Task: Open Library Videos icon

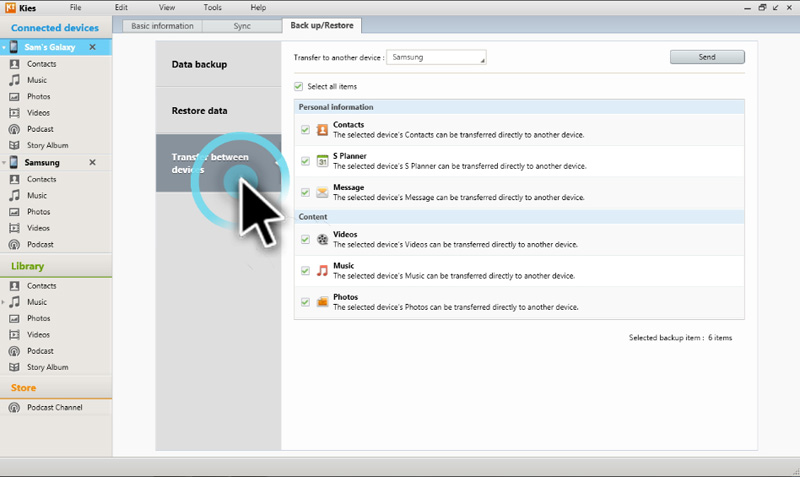Action: 14,335
